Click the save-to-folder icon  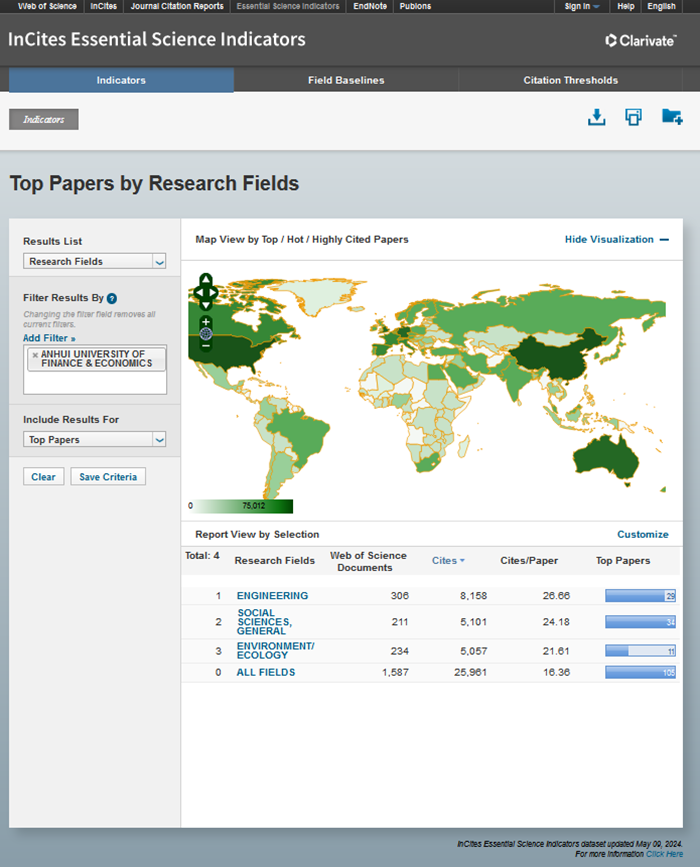[672, 117]
